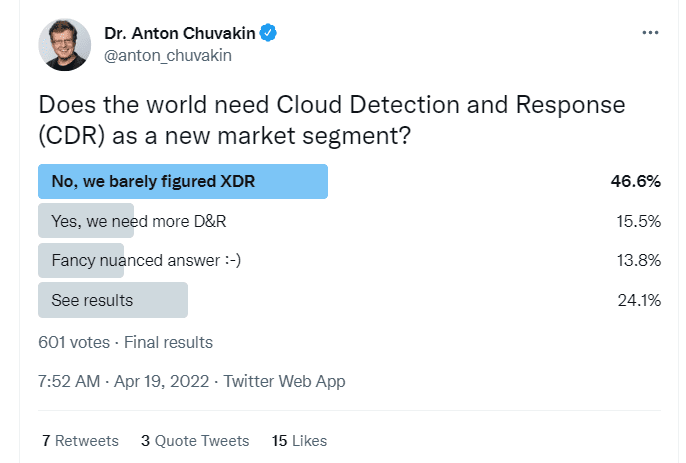Click the @anton_chuvakin handle
This screenshot has width=686, height=463.
click(x=168, y=56)
